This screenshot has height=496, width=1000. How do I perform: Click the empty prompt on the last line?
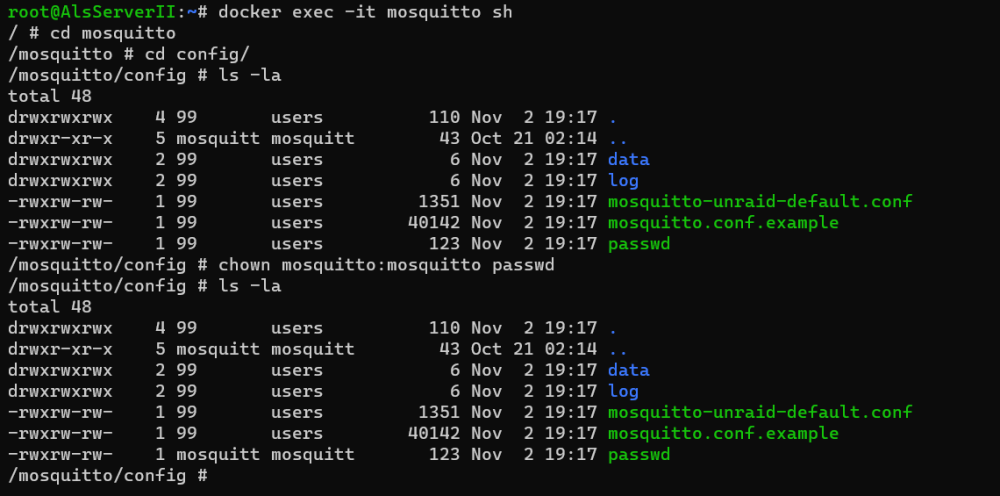pos(108,476)
